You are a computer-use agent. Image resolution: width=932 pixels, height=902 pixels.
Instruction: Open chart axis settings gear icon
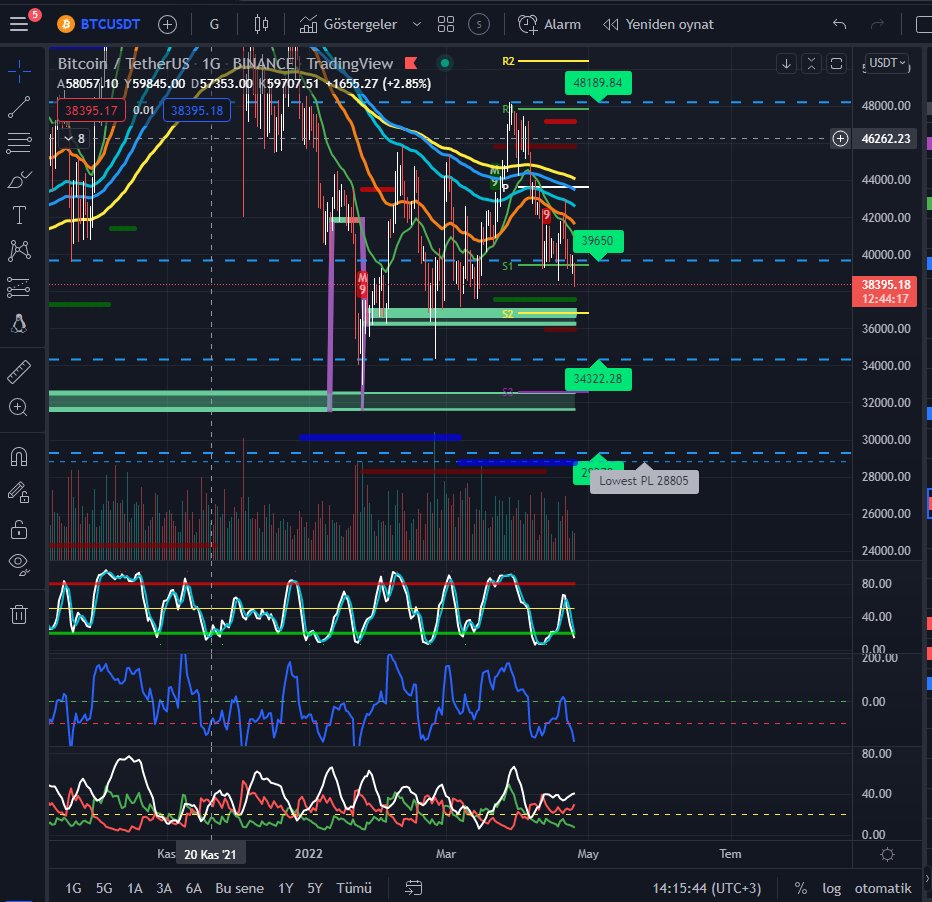[887, 854]
